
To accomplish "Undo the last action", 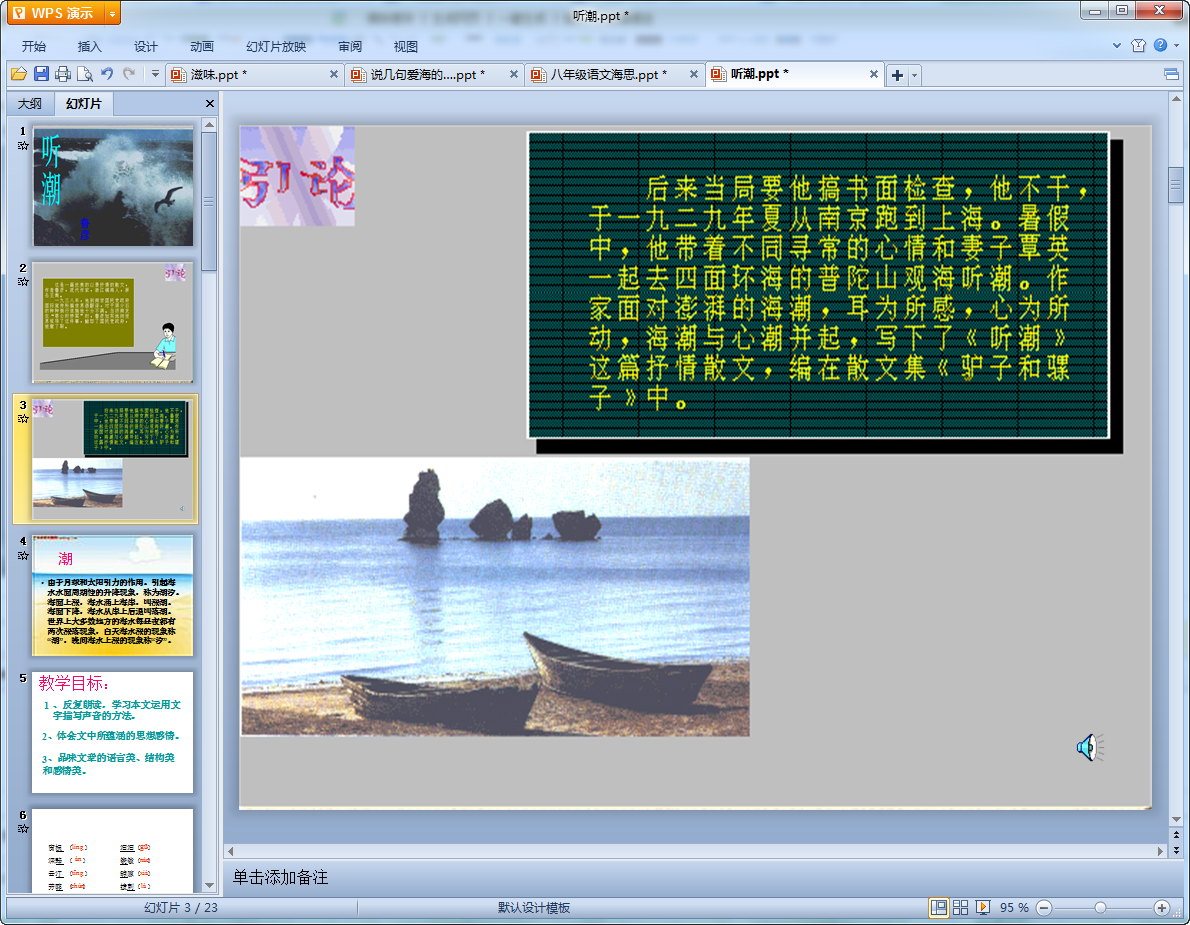I will 107,74.
